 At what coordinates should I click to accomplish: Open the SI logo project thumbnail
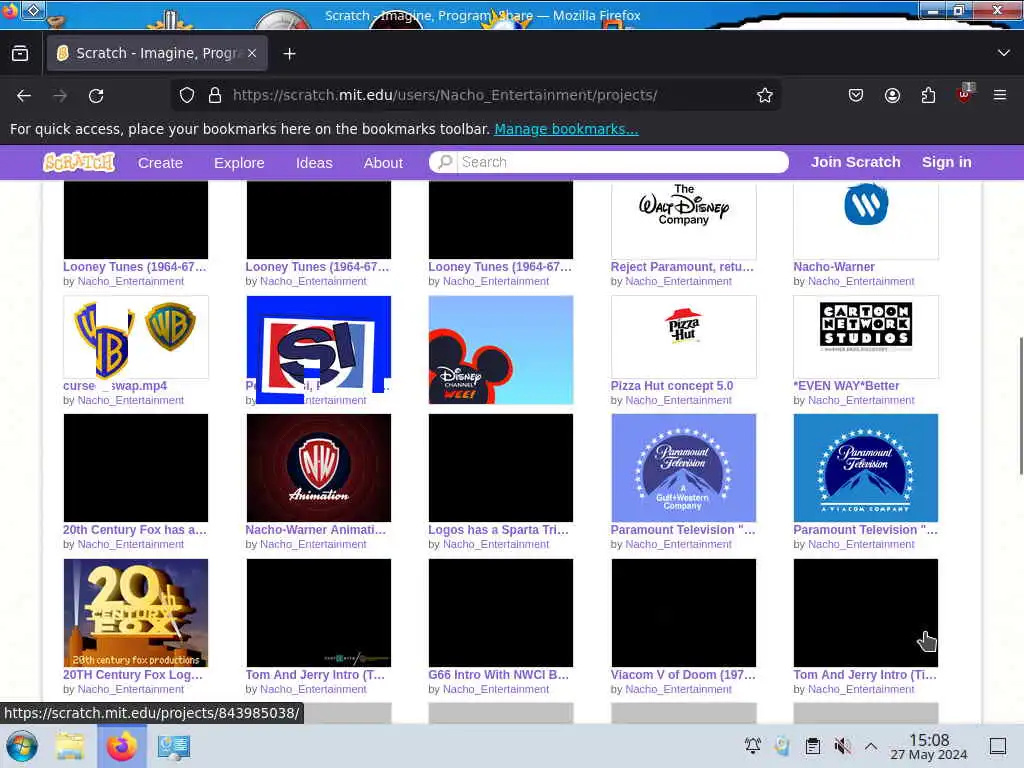(319, 349)
